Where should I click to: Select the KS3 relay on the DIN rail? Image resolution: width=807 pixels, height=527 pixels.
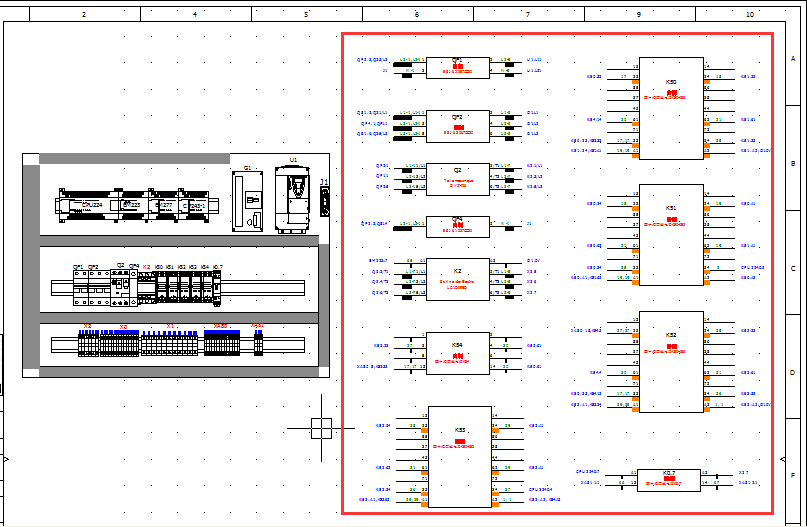pos(196,287)
